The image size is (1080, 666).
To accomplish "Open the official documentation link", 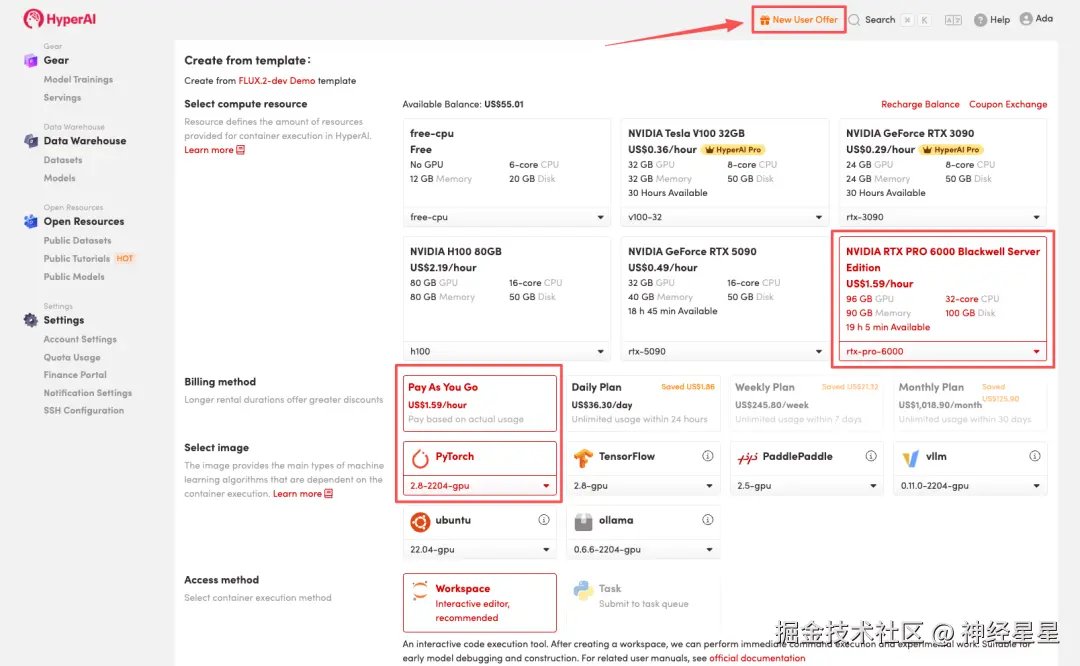I will click(757, 658).
